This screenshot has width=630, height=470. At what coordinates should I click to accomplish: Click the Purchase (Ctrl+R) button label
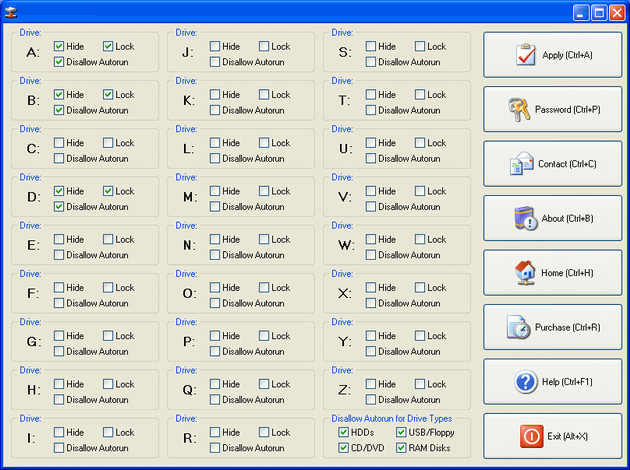[567, 327]
